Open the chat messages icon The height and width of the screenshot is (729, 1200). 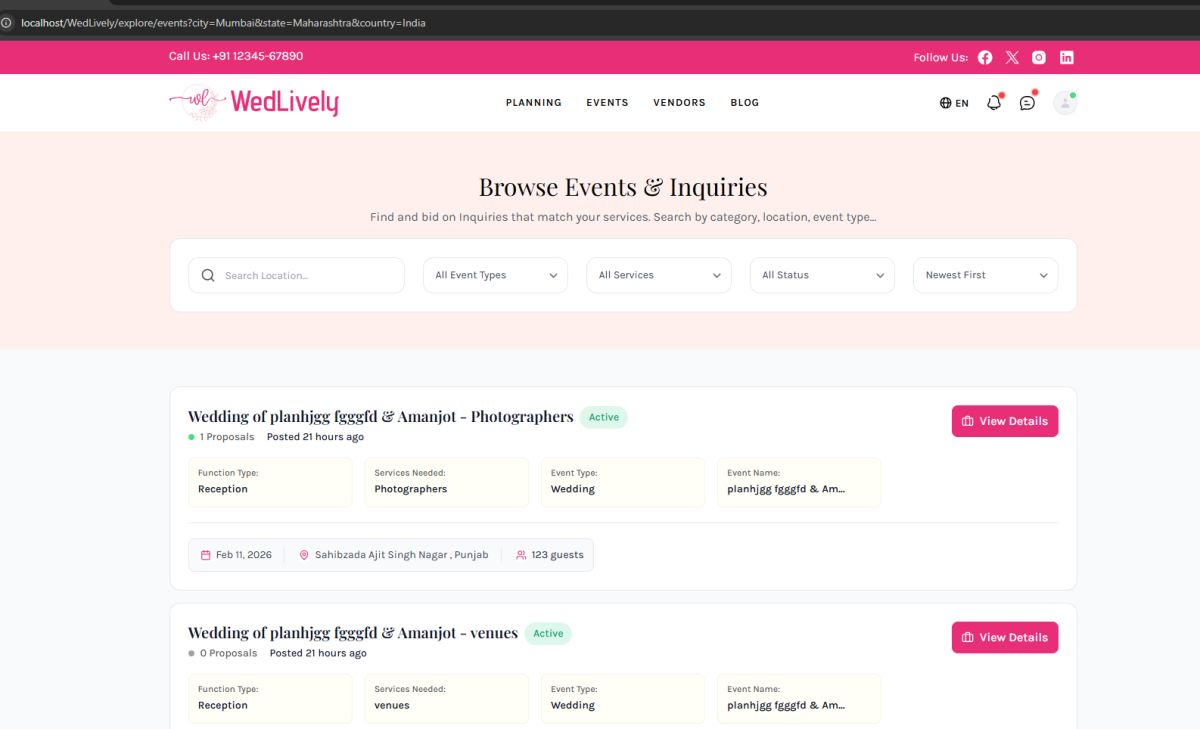[1027, 102]
